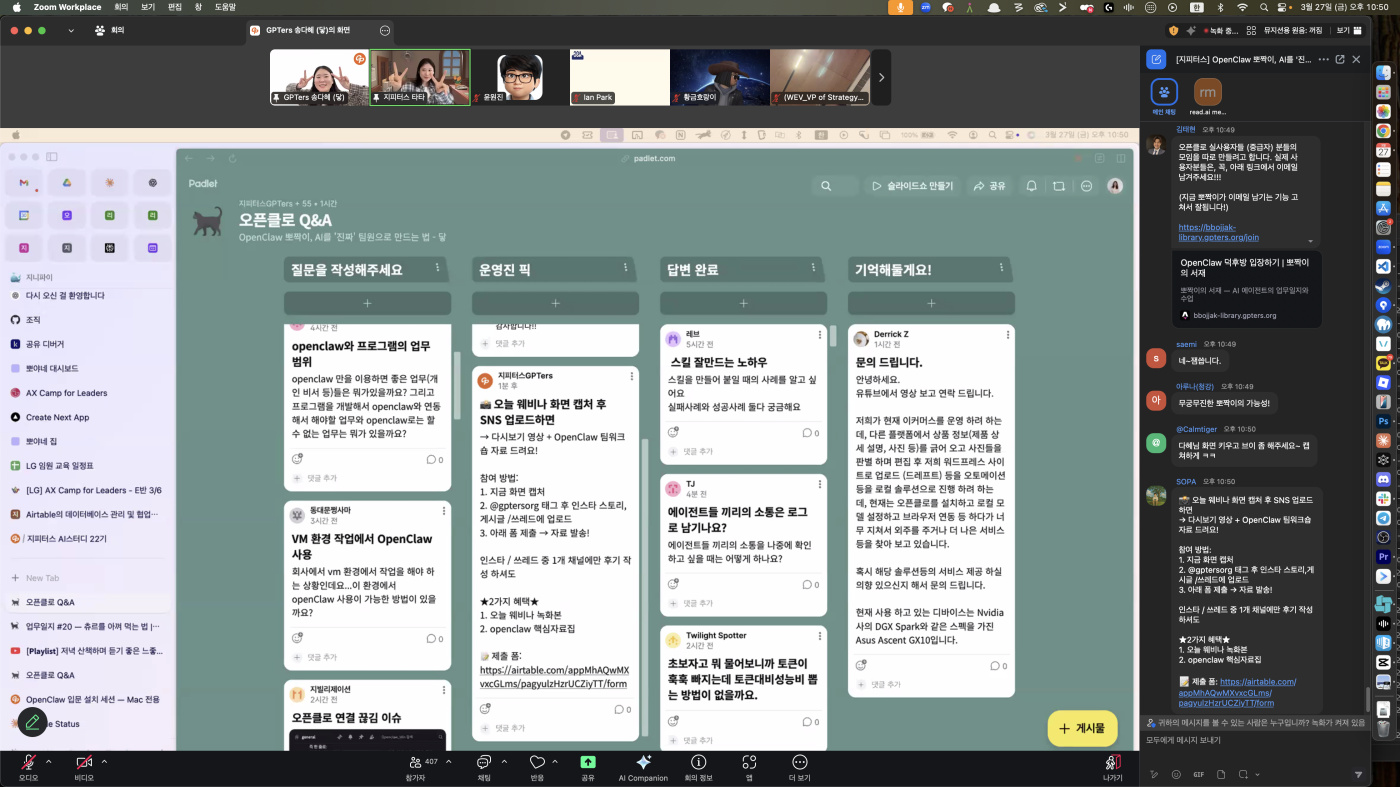This screenshot has width=1400, height=787.
Task: Open the 더 보기 more options icon
Action: point(799,763)
